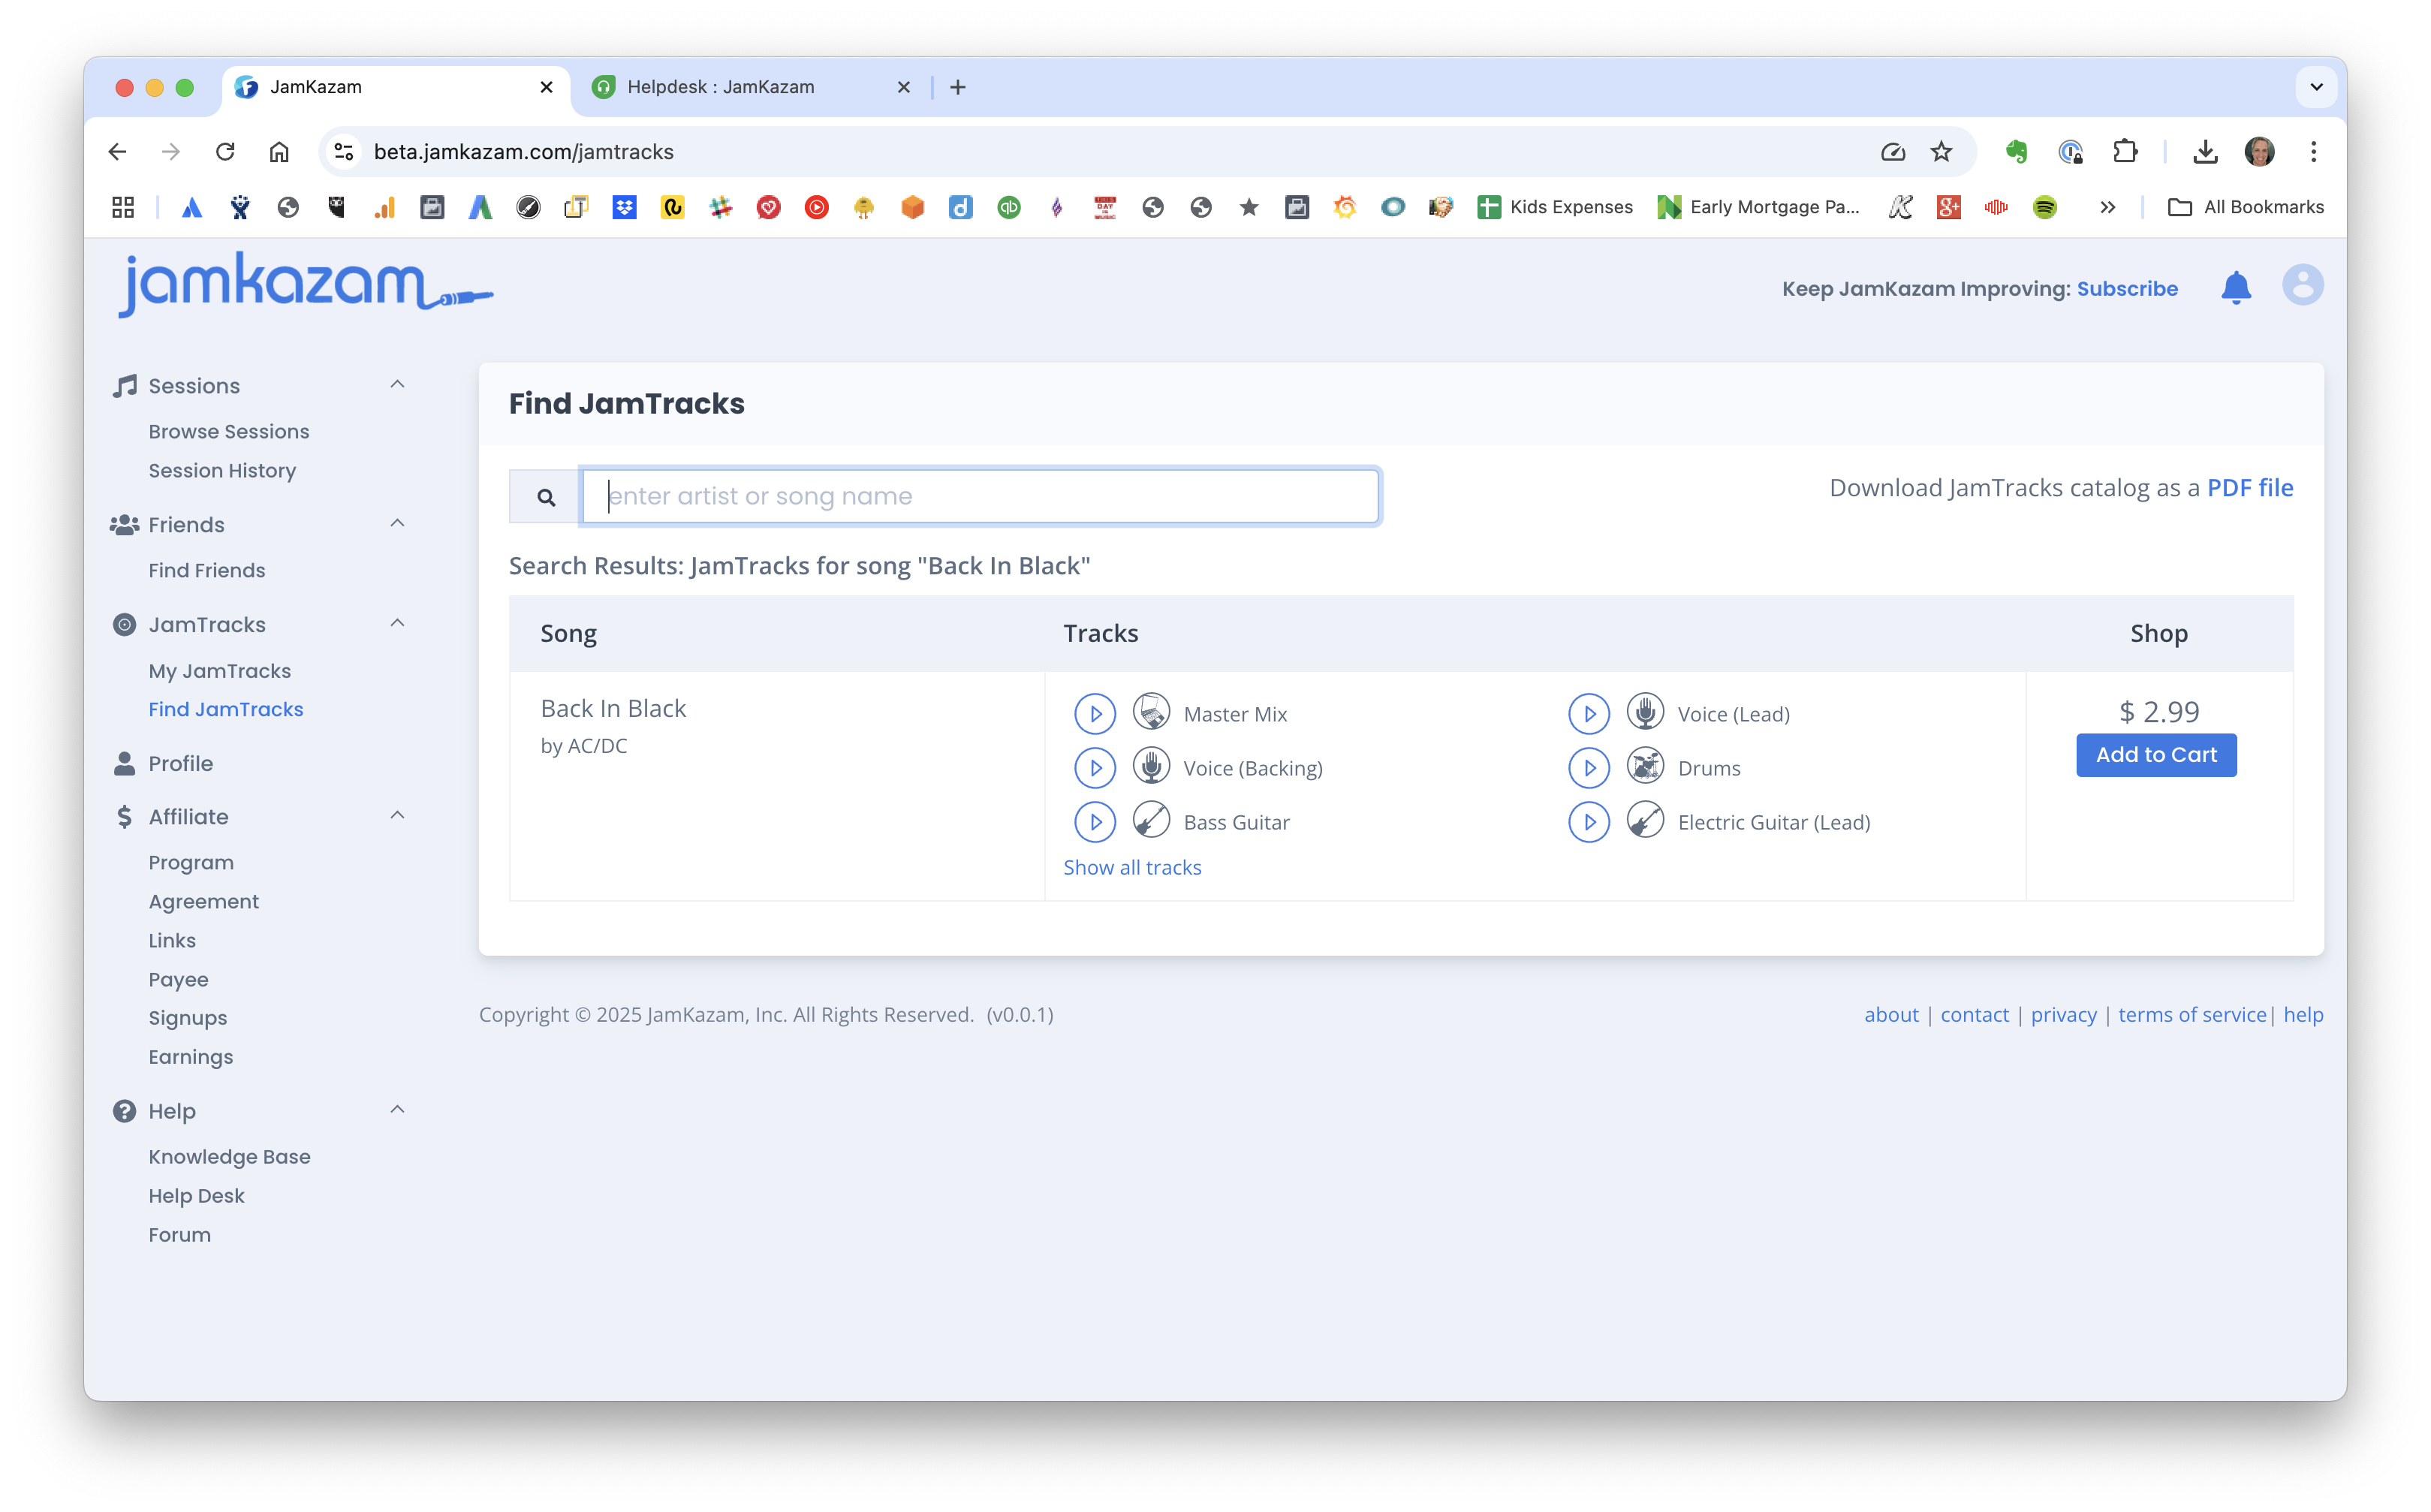Click the Bass Guitar instrument icon
Screen dimensions: 2431x1512
1151,821
